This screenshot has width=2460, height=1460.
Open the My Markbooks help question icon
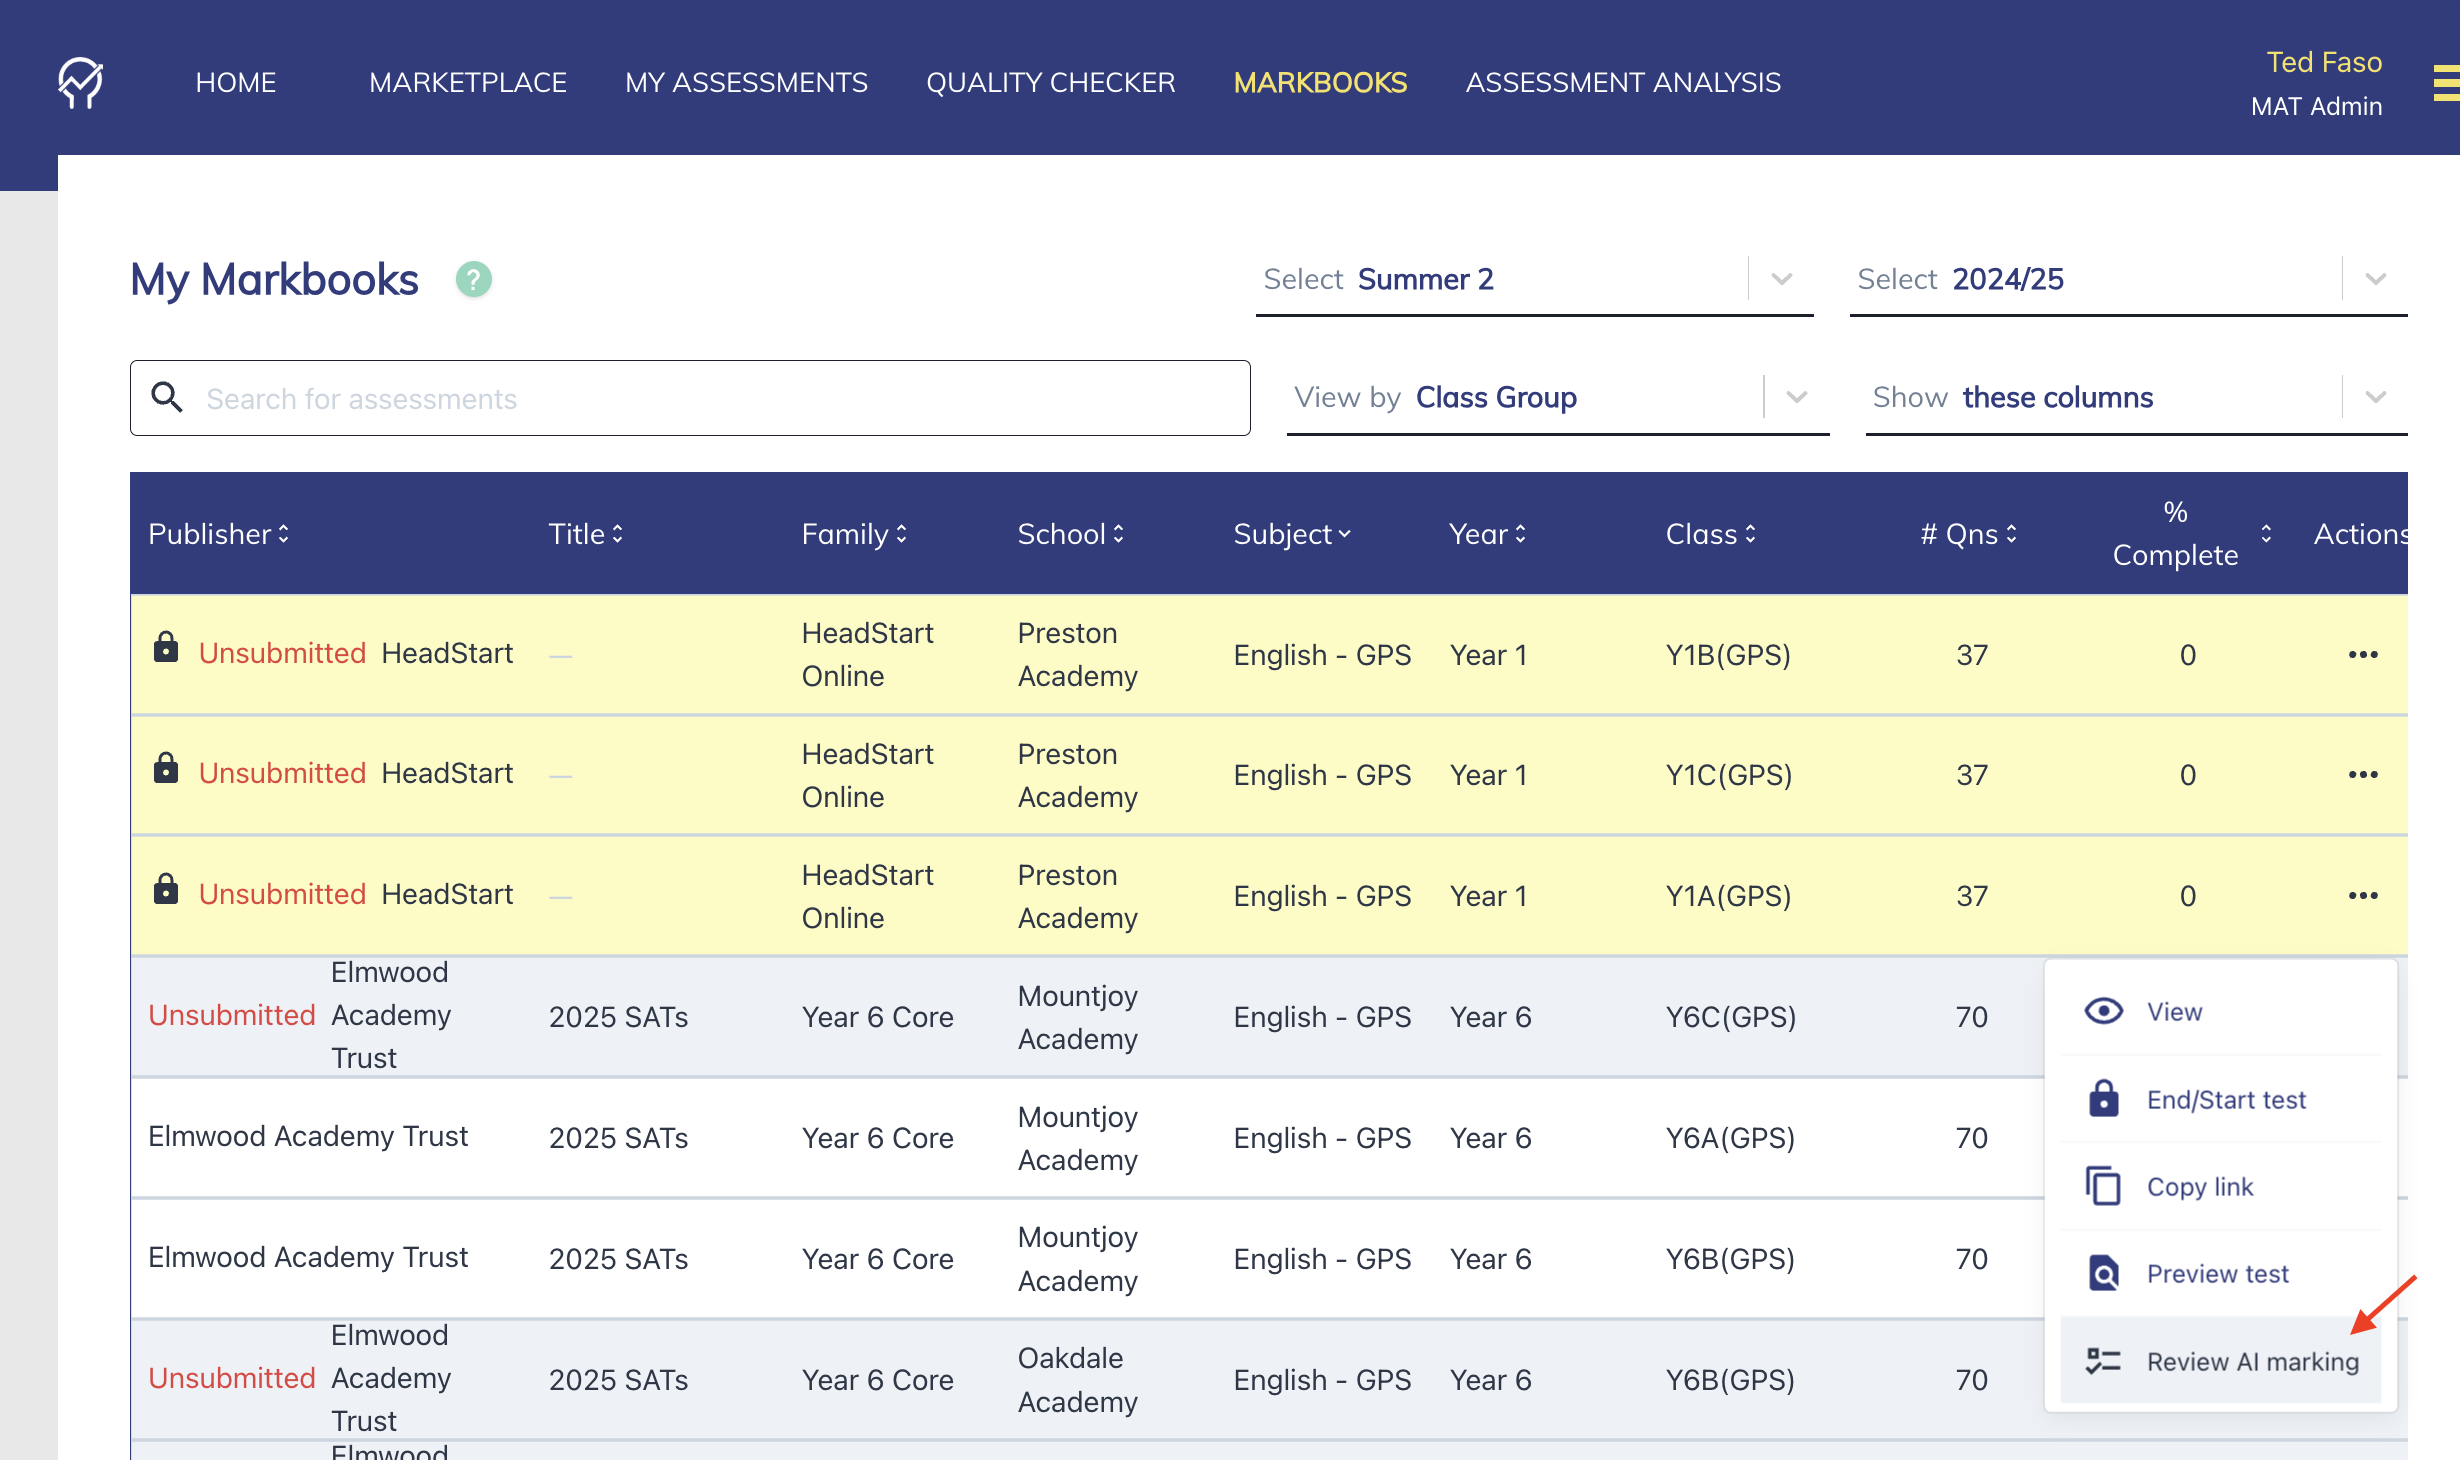pos(474,280)
